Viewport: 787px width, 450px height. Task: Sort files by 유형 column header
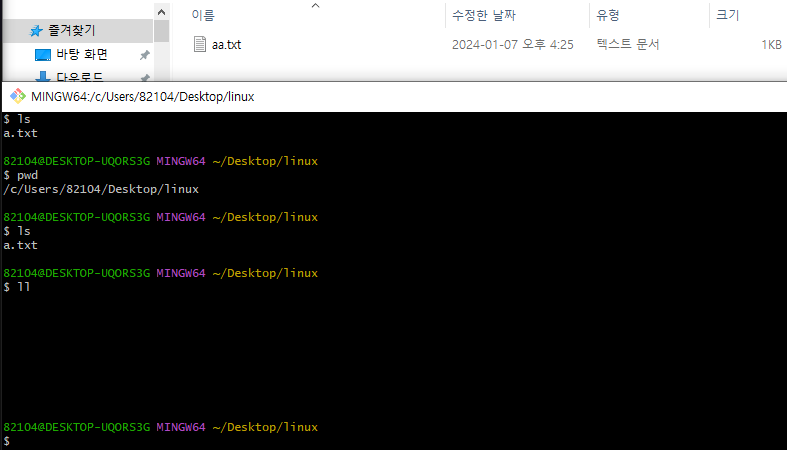(x=608, y=15)
